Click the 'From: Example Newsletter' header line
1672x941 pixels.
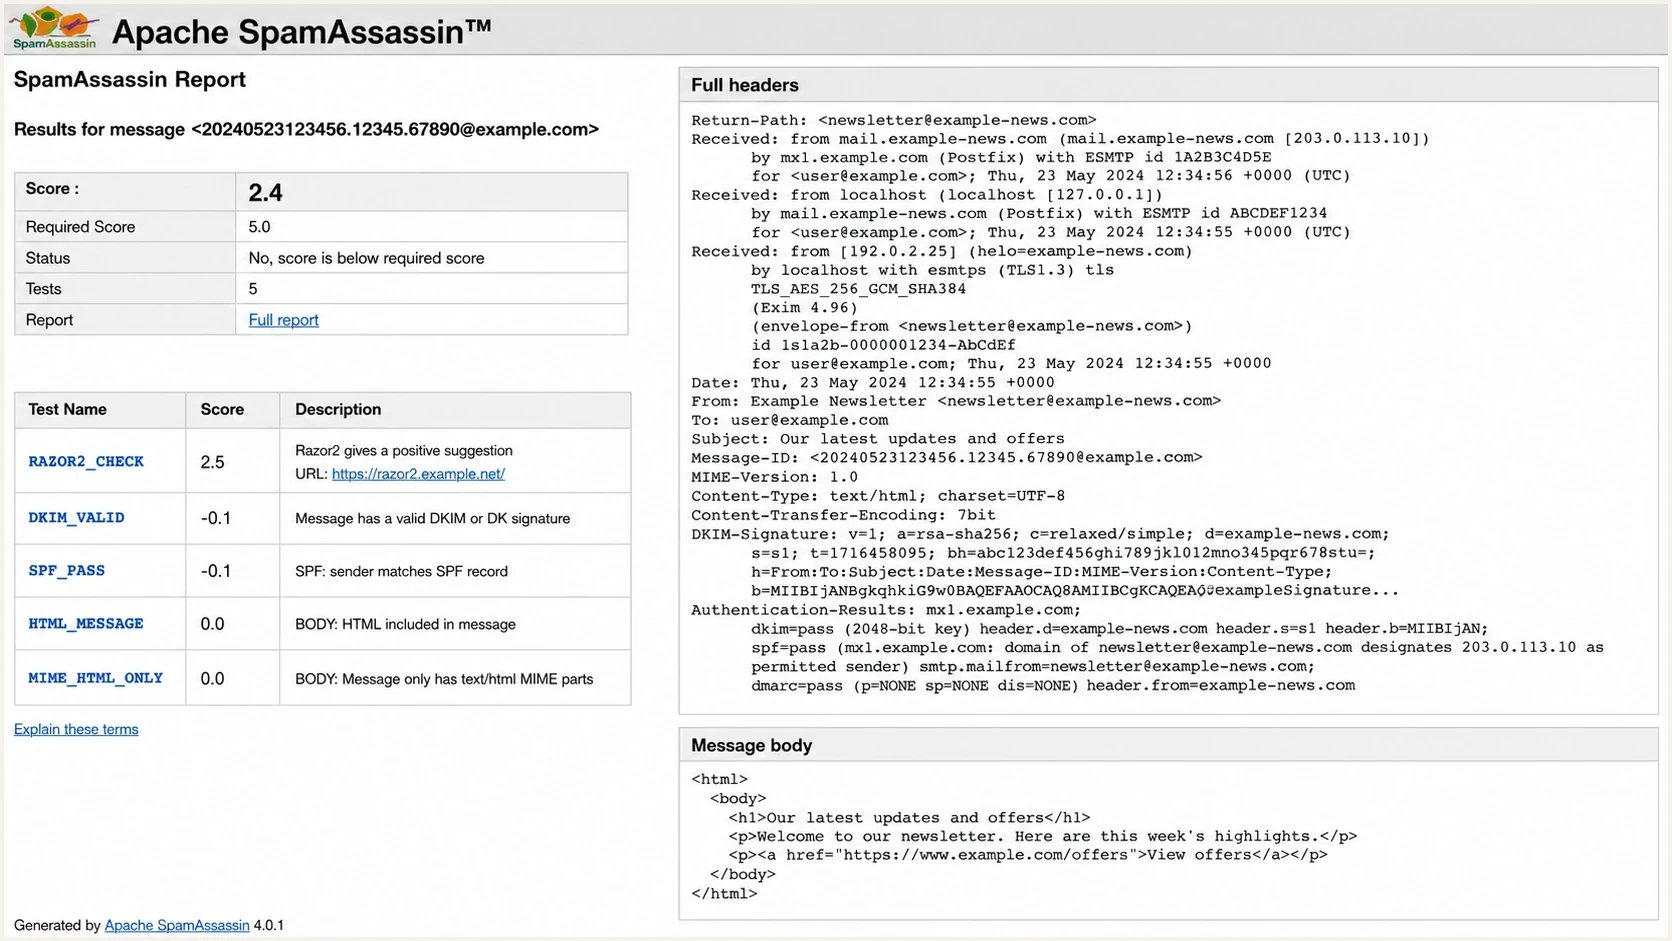click(x=956, y=401)
